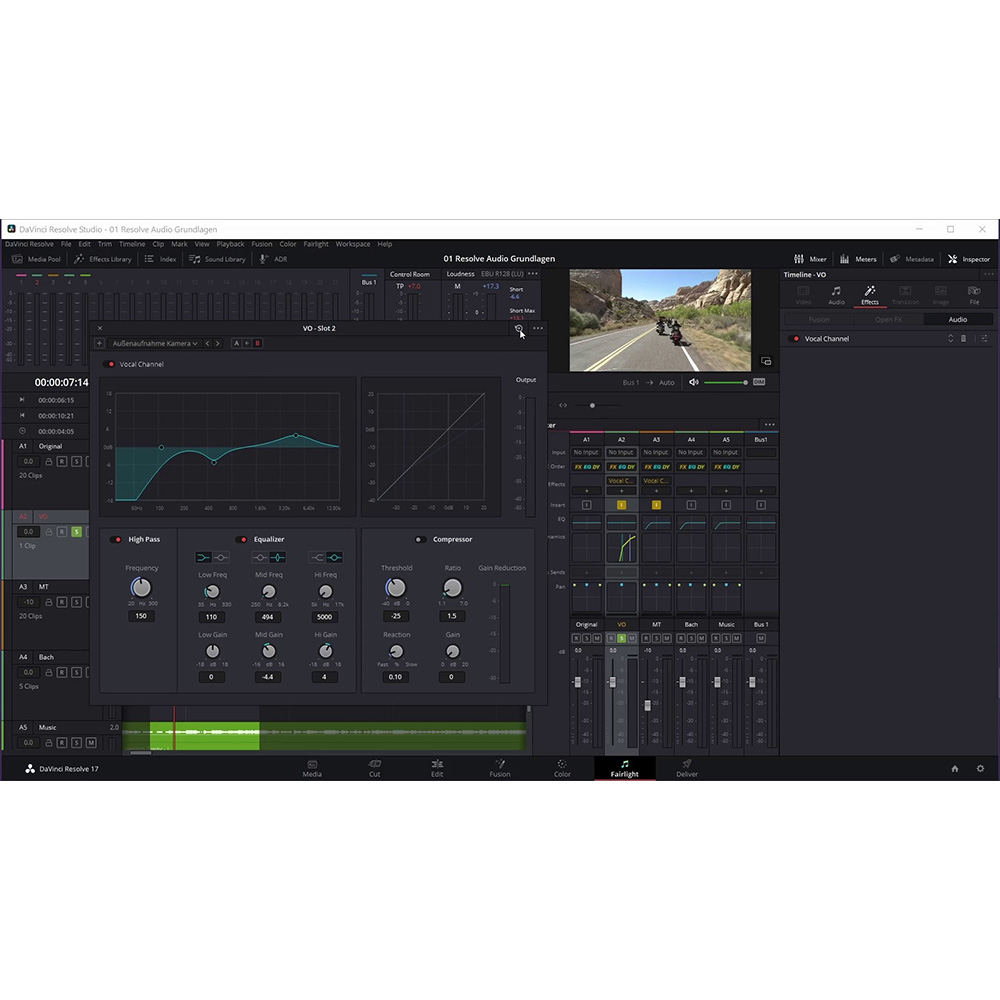
Task: Open the Meters panel
Action: point(858,259)
